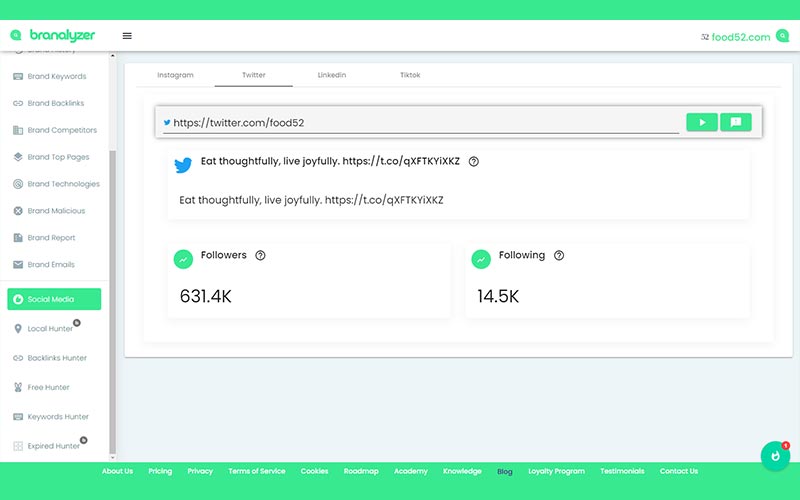Open the Roadmap footer link

[x=361, y=471]
